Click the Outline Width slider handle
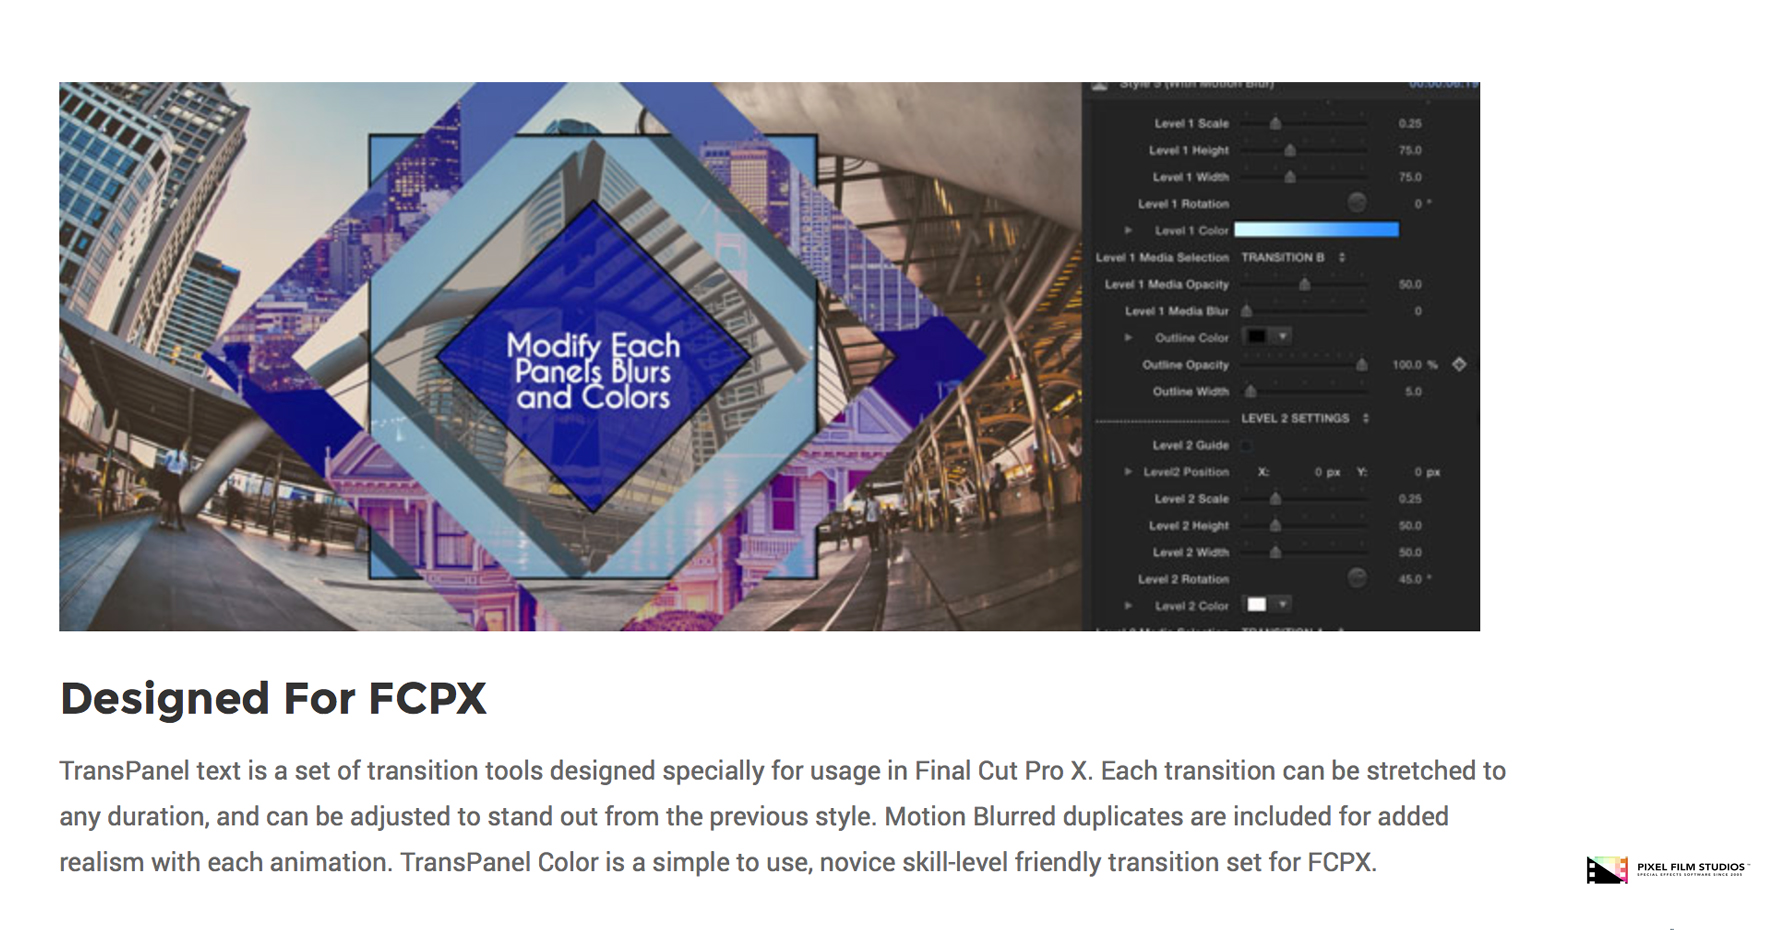Screen dimensions: 1784x930 1250,391
